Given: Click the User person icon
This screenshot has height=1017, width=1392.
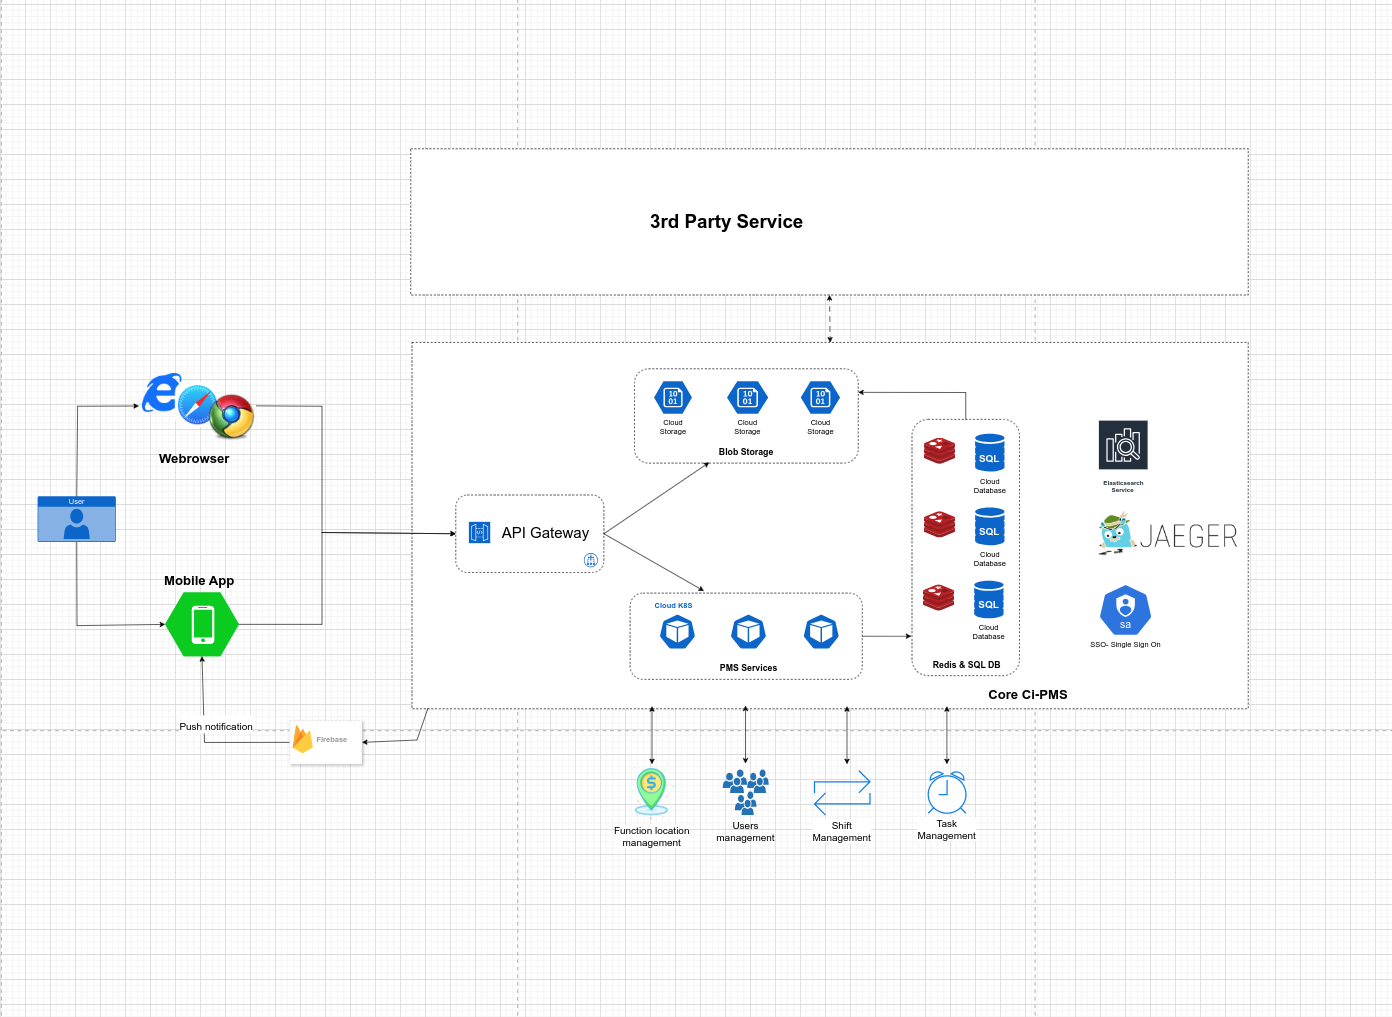Looking at the screenshot, I should click(x=77, y=524).
